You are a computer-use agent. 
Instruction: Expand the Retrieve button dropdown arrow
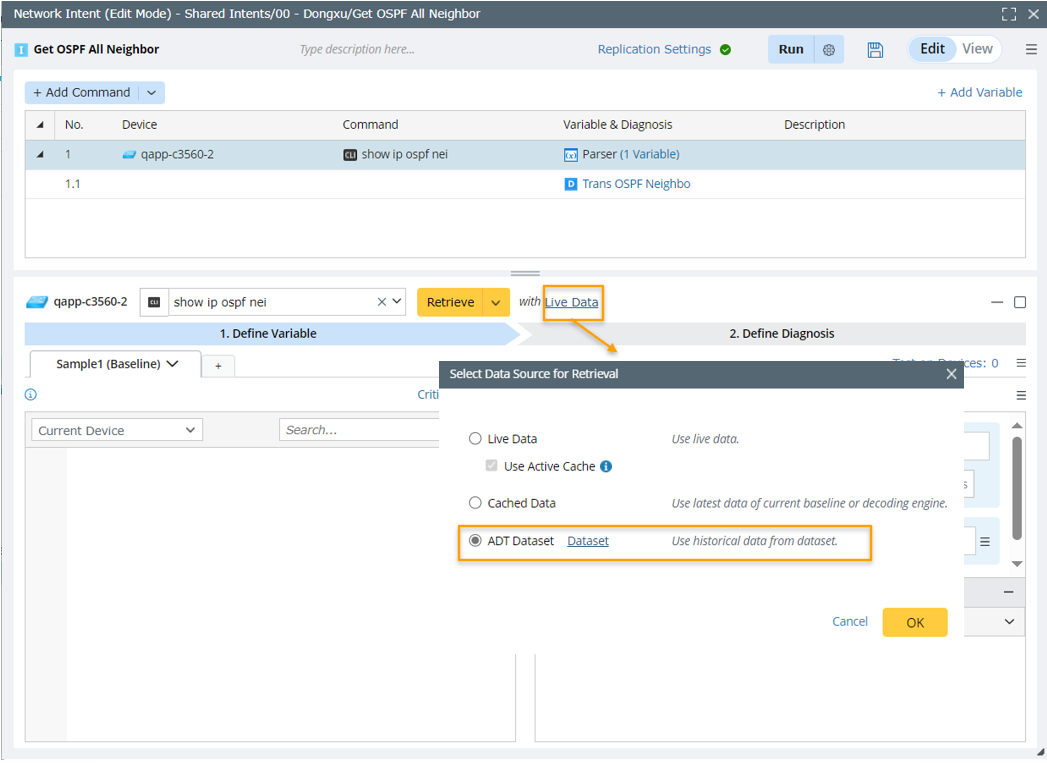pos(496,302)
